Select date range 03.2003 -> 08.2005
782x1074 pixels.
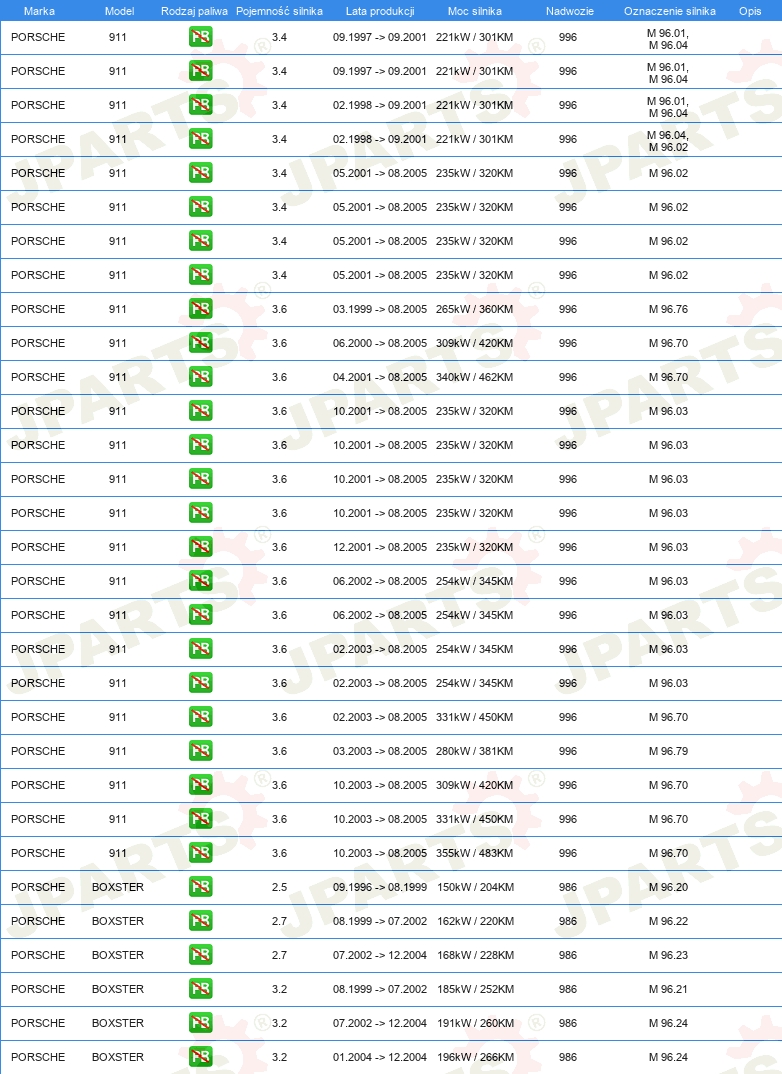380,751
